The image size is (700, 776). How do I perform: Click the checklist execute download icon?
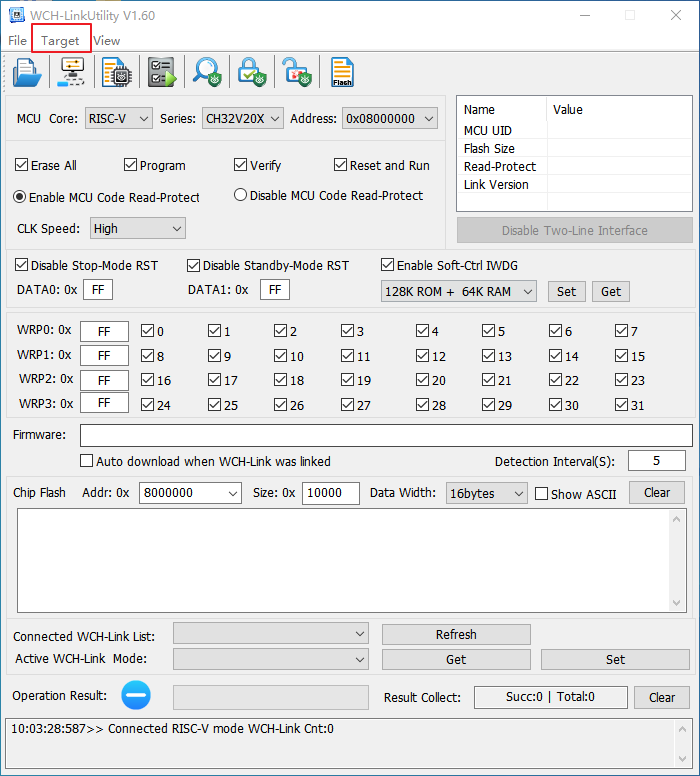[x=161, y=73]
